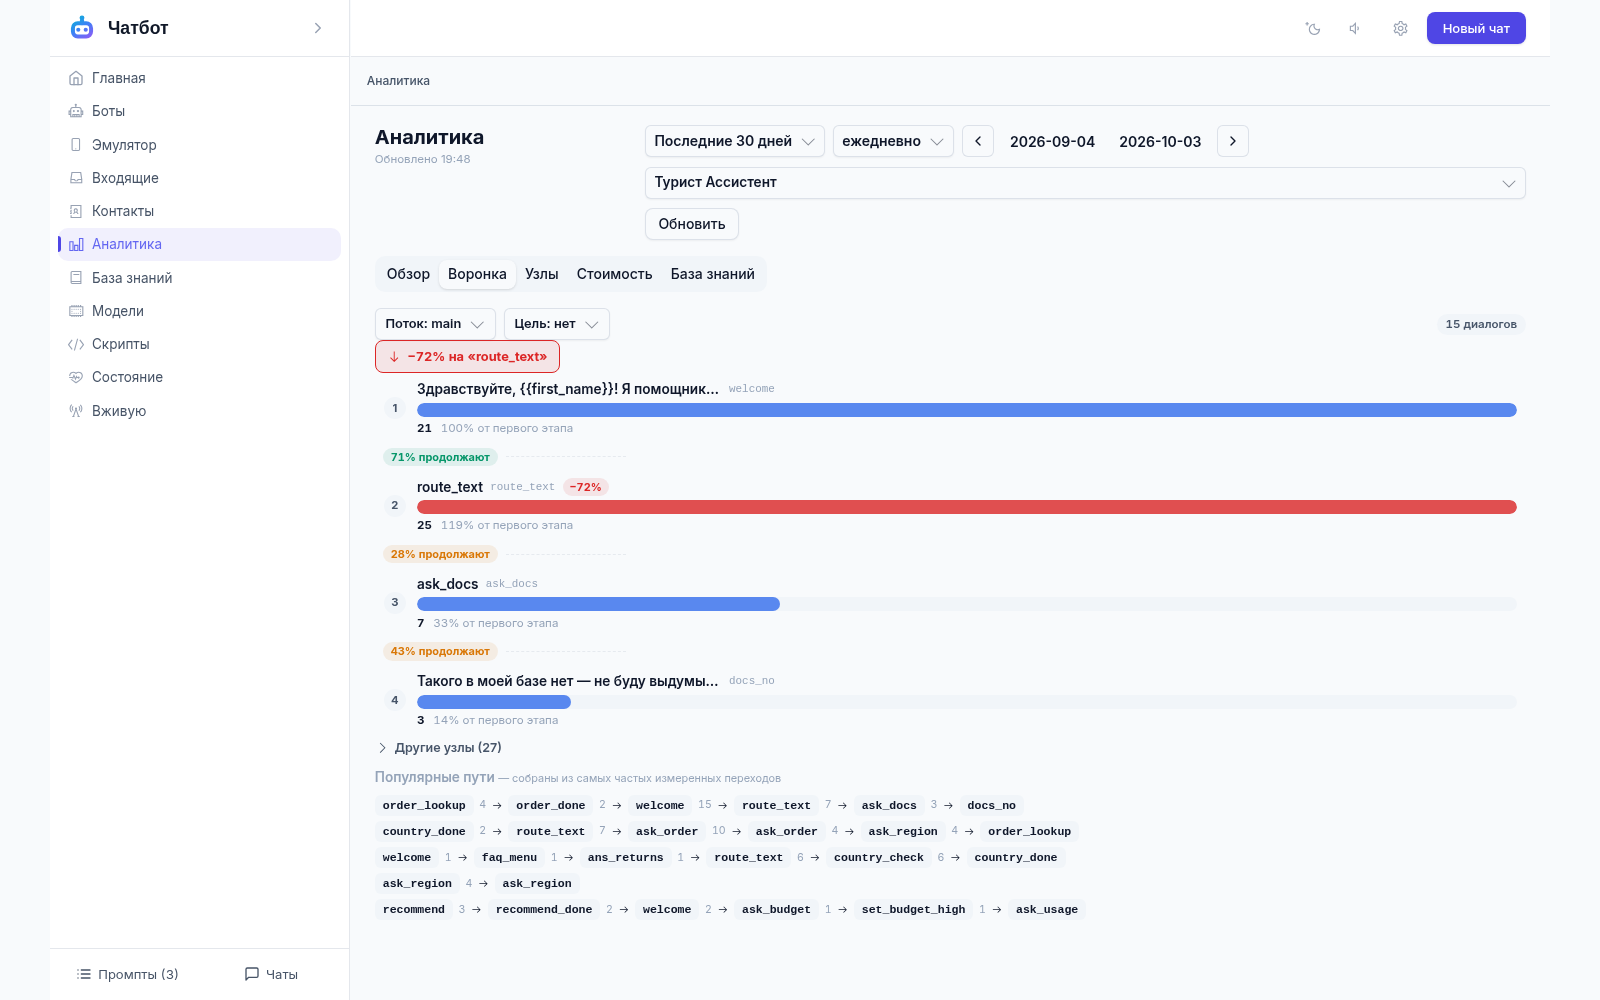Click end date 2026-10-03
This screenshot has width=1600, height=1000.
(x=1160, y=142)
